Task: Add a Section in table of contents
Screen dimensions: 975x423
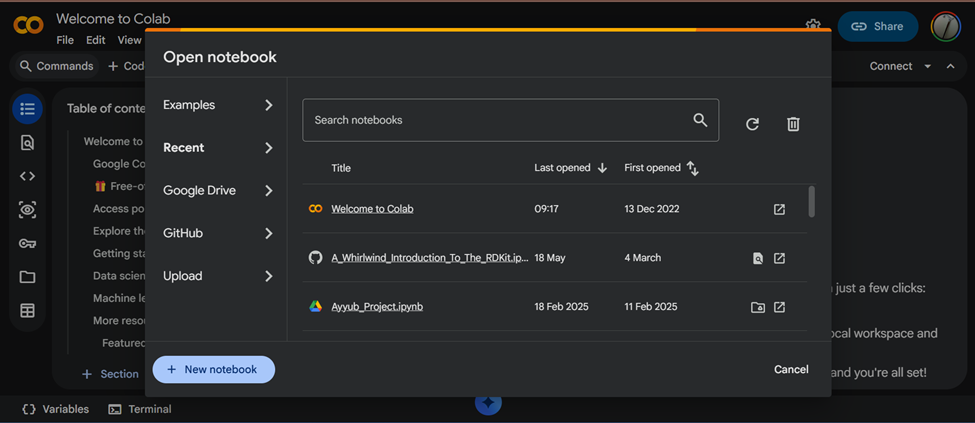Action: coord(110,374)
